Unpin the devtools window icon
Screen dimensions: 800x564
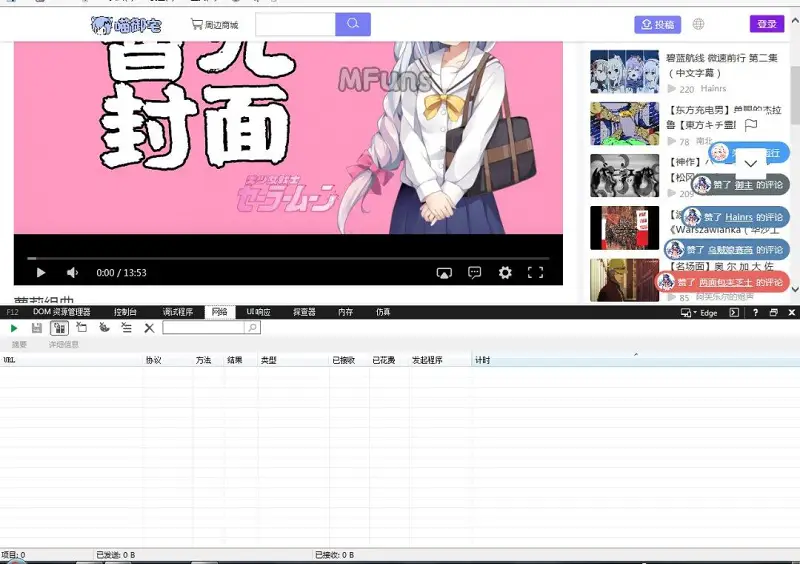tap(773, 312)
